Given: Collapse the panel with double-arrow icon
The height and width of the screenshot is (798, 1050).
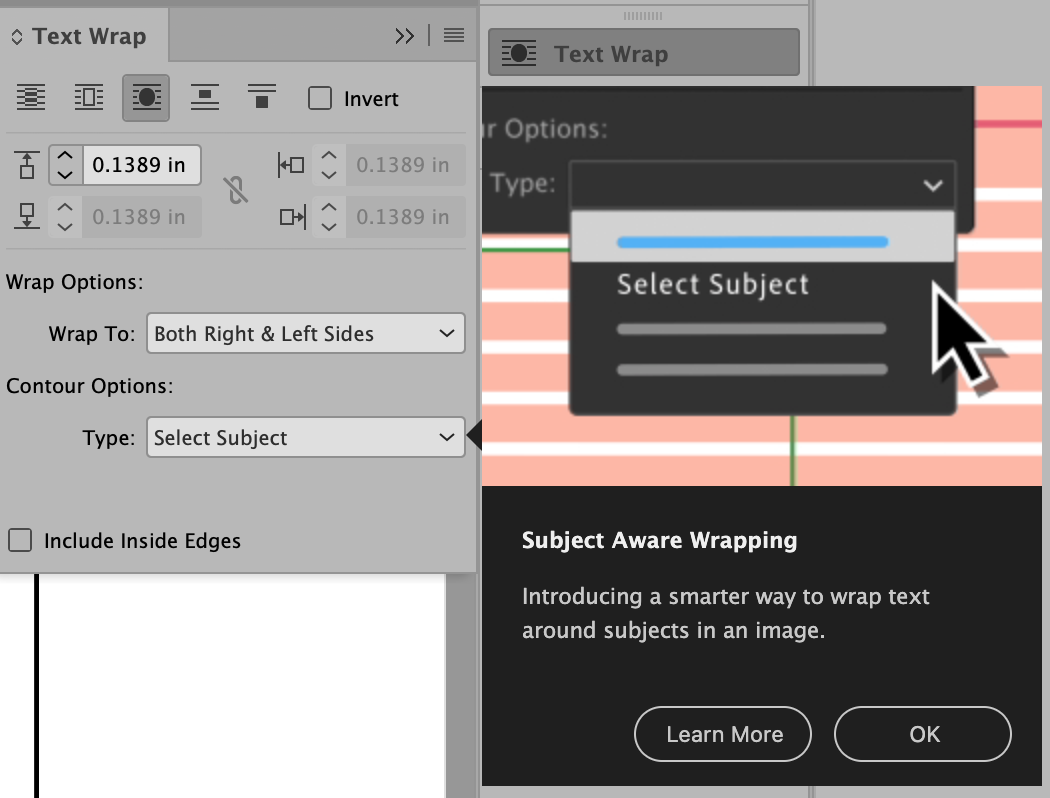Looking at the screenshot, I should pyautogui.click(x=405, y=35).
